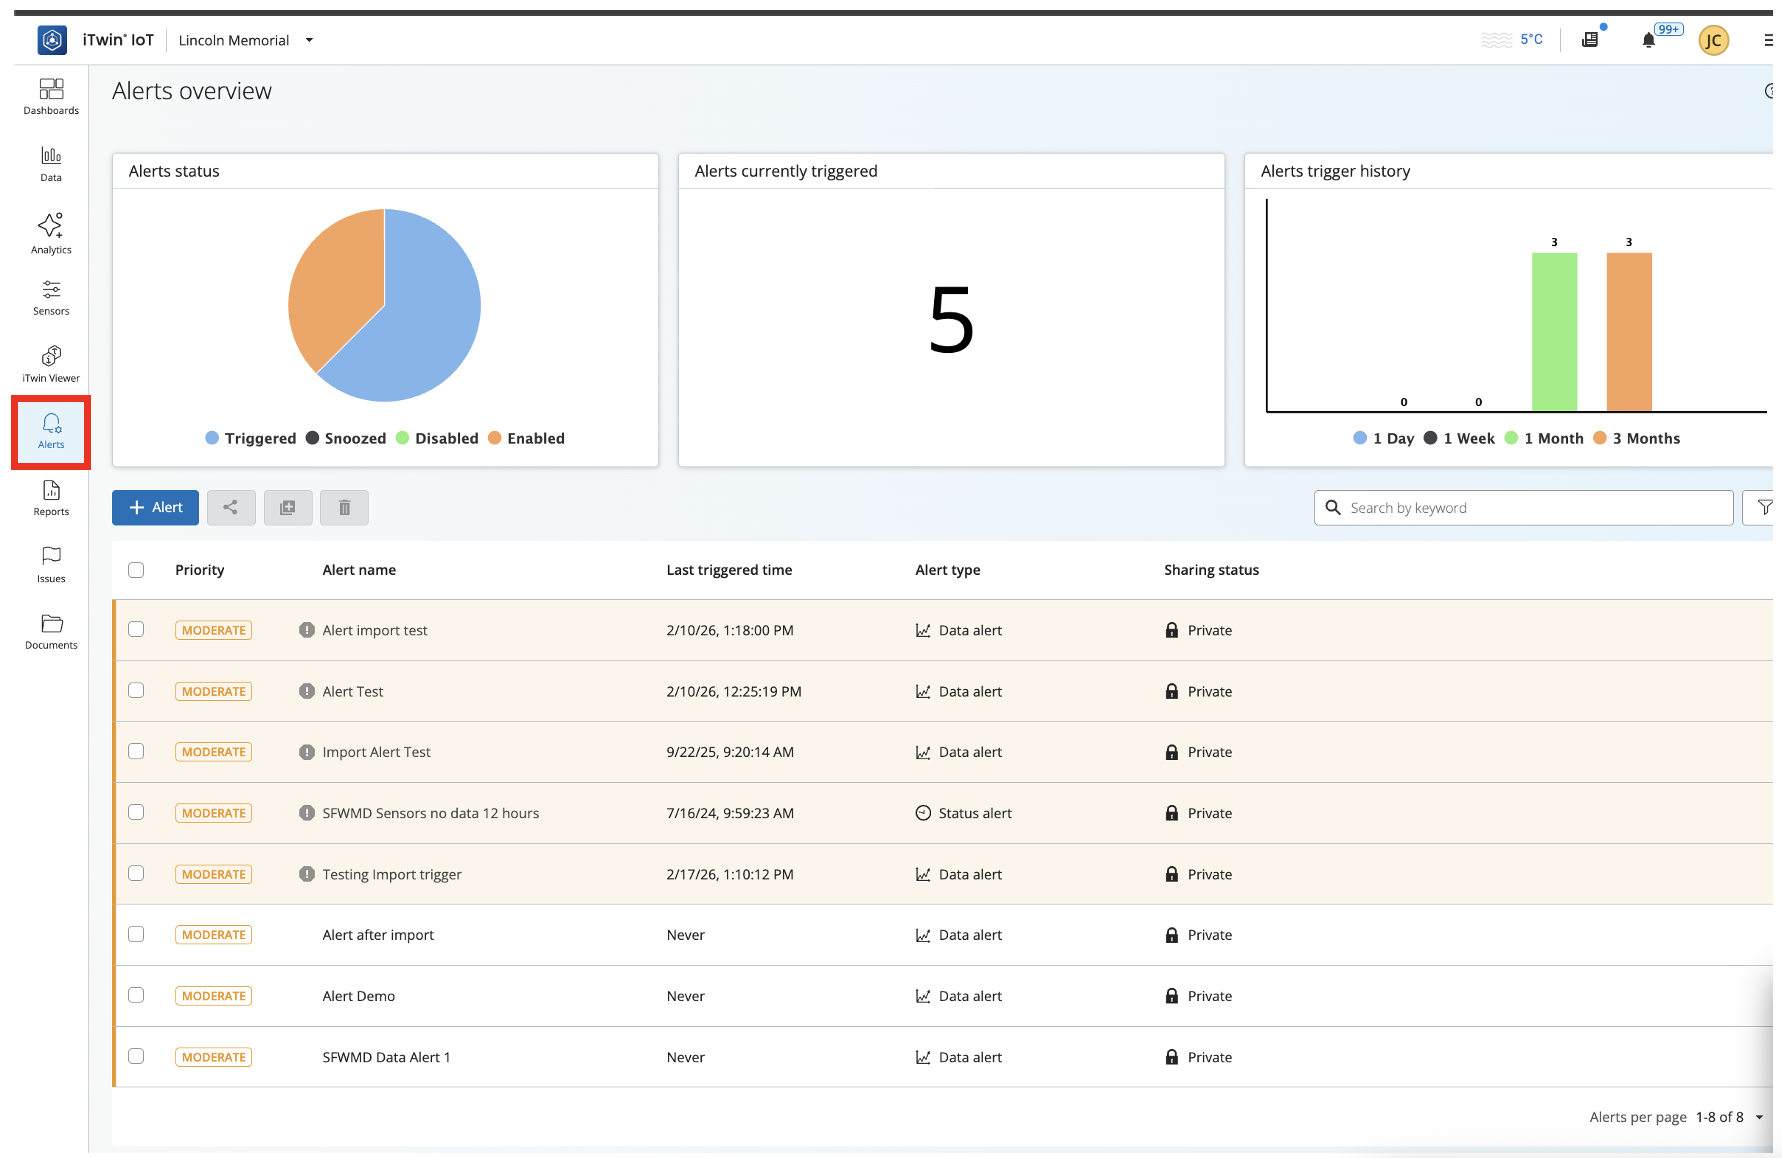Open Documents from the sidebar
This screenshot has height=1158, width=1782.
[x=51, y=631]
